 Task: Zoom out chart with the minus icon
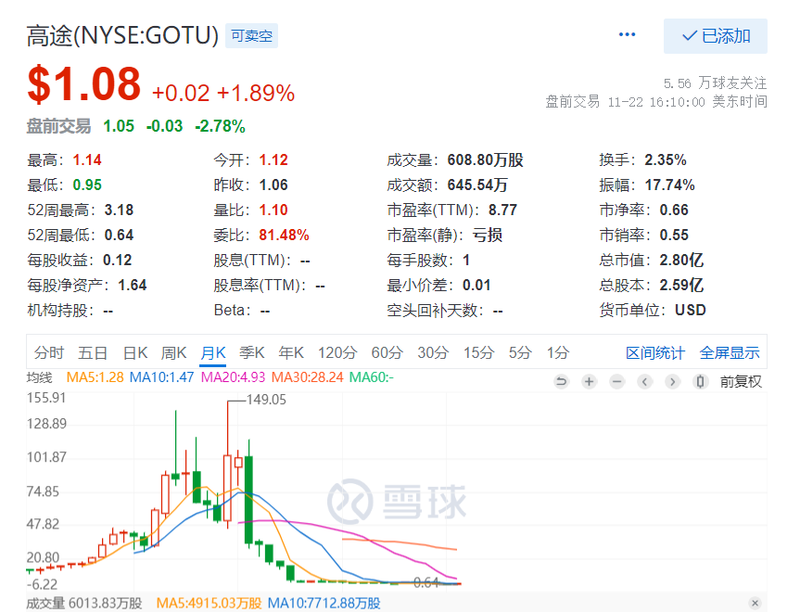pyautogui.click(x=617, y=381)
